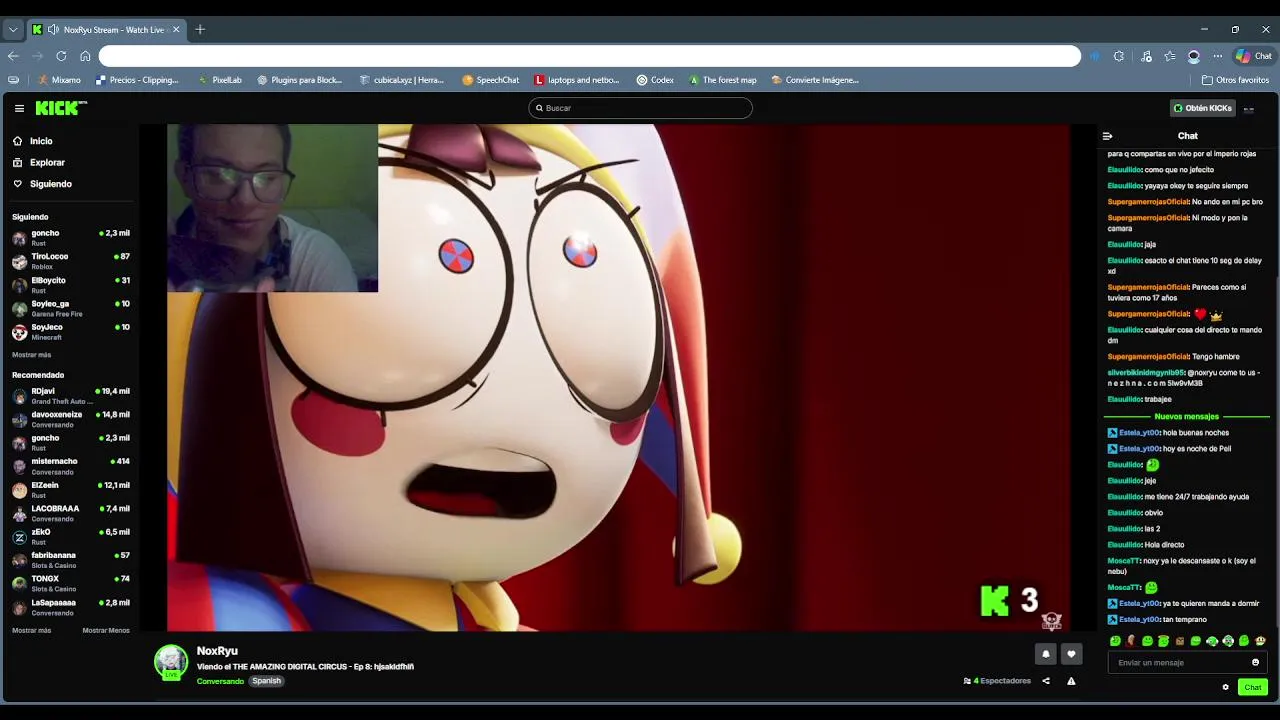
Task: Select the first green emote in emote row
Action: coord(1115,641)
